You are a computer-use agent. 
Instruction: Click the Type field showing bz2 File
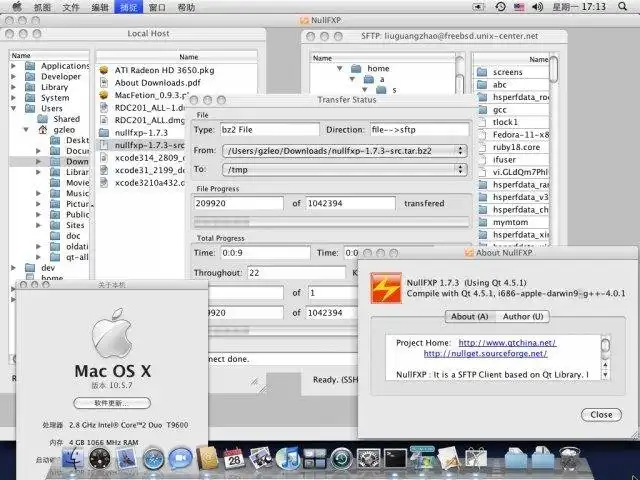(x=270, y=130)
